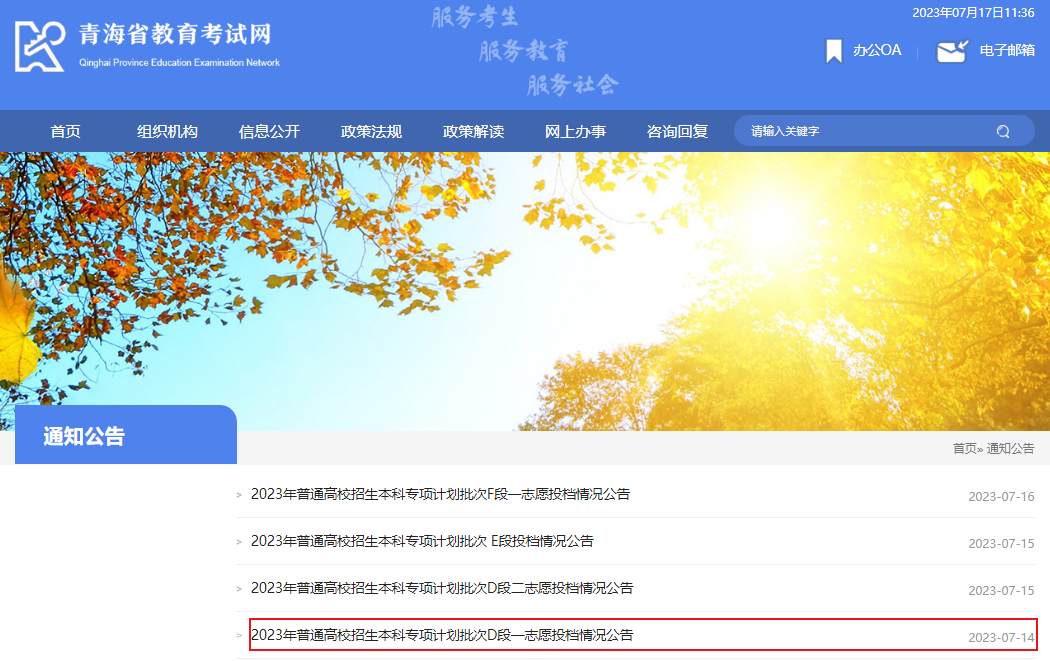
Task: Click the search magnifier icon
Action: pyautogui.click(x=1003, y=131)
